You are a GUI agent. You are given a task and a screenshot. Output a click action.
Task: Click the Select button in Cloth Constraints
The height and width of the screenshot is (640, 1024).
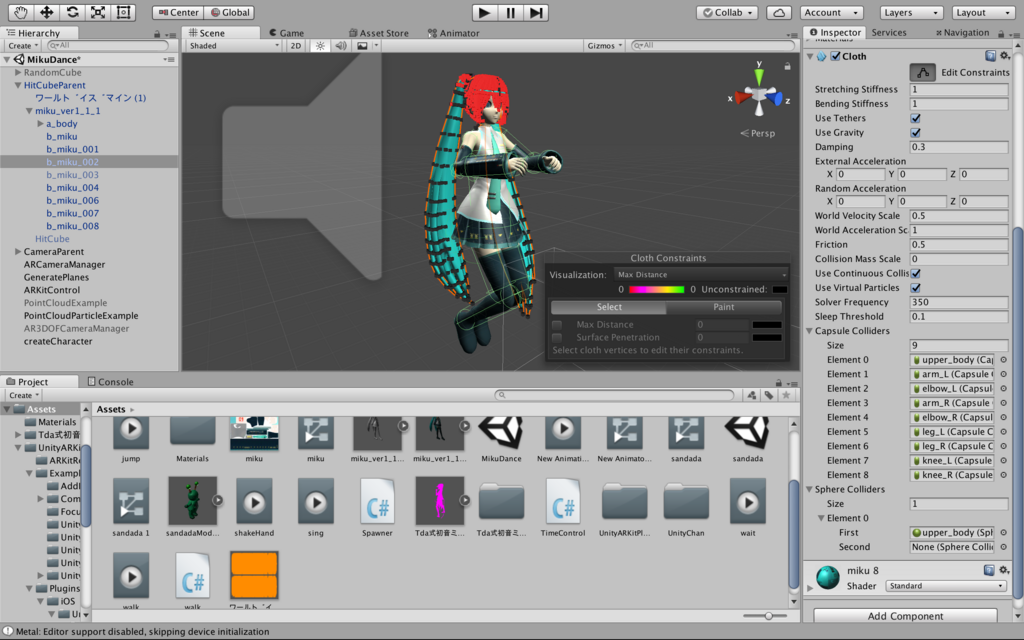click(x=609, y=307)
